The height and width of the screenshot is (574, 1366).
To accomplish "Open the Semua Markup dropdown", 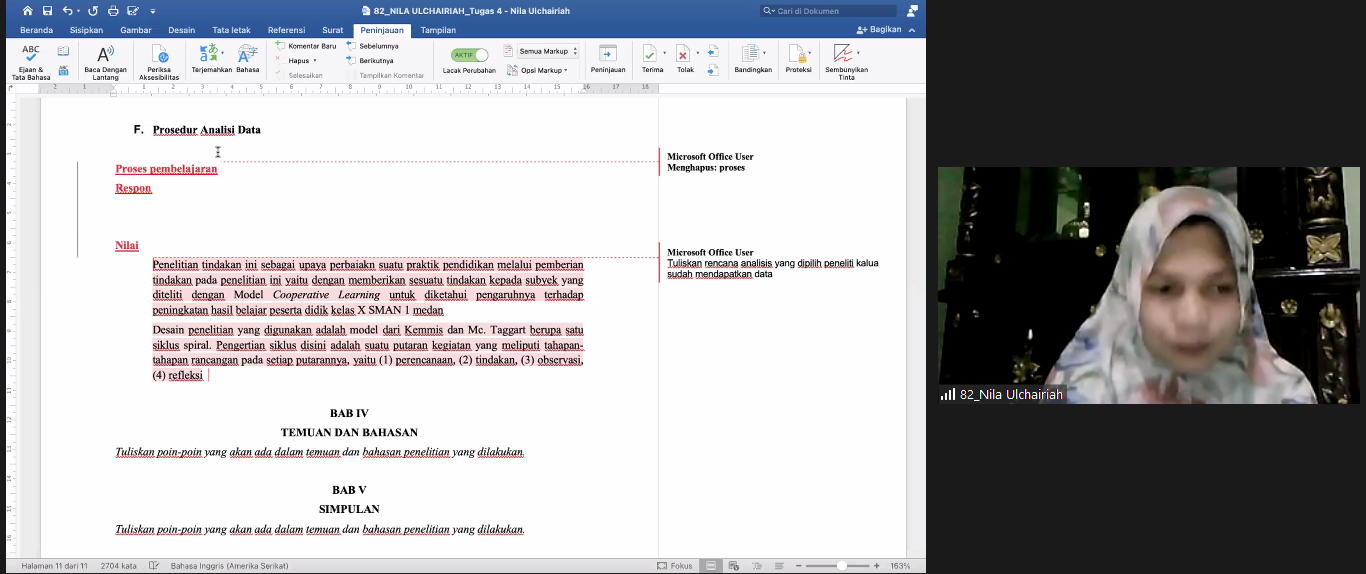I will pyautogui.click(x=548, y=51).
